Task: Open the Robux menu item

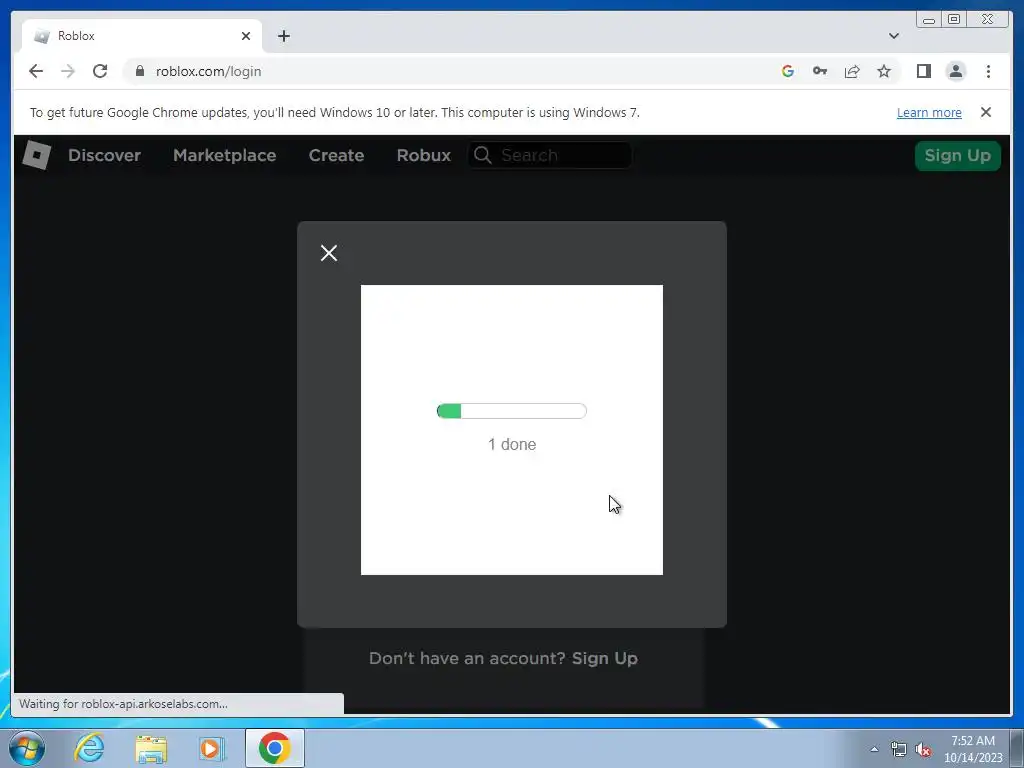Action: [x=424, y=155]
